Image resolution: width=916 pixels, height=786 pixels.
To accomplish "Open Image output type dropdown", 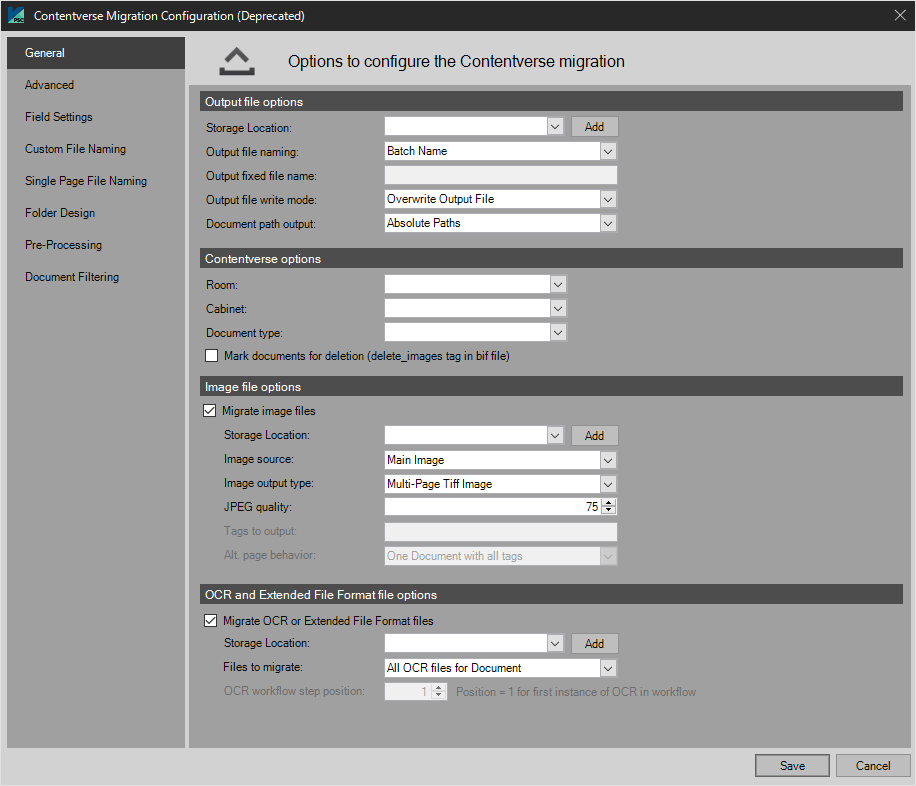I will (x=608, y=484).
